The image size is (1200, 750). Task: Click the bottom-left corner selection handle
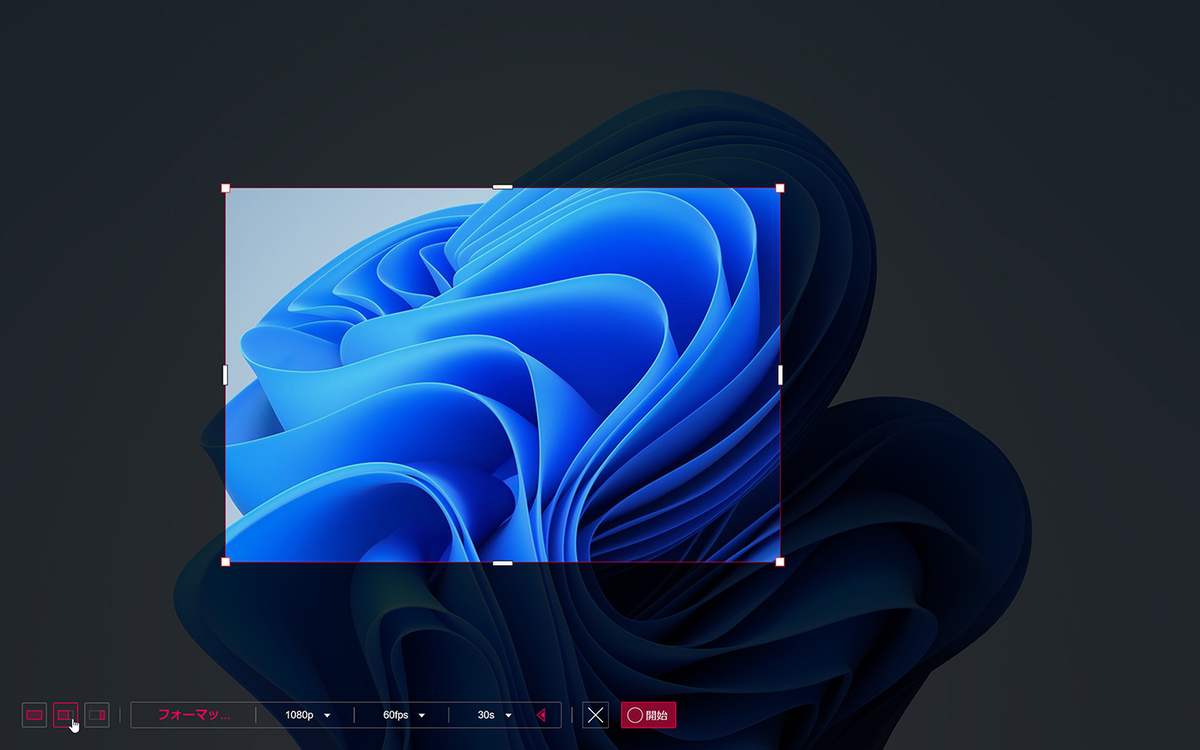tap(225, 562)
